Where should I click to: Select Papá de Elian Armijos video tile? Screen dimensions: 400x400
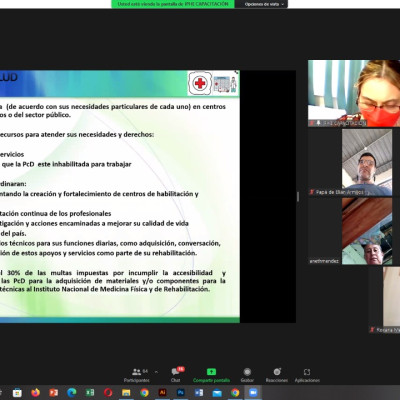click(350, 163)
